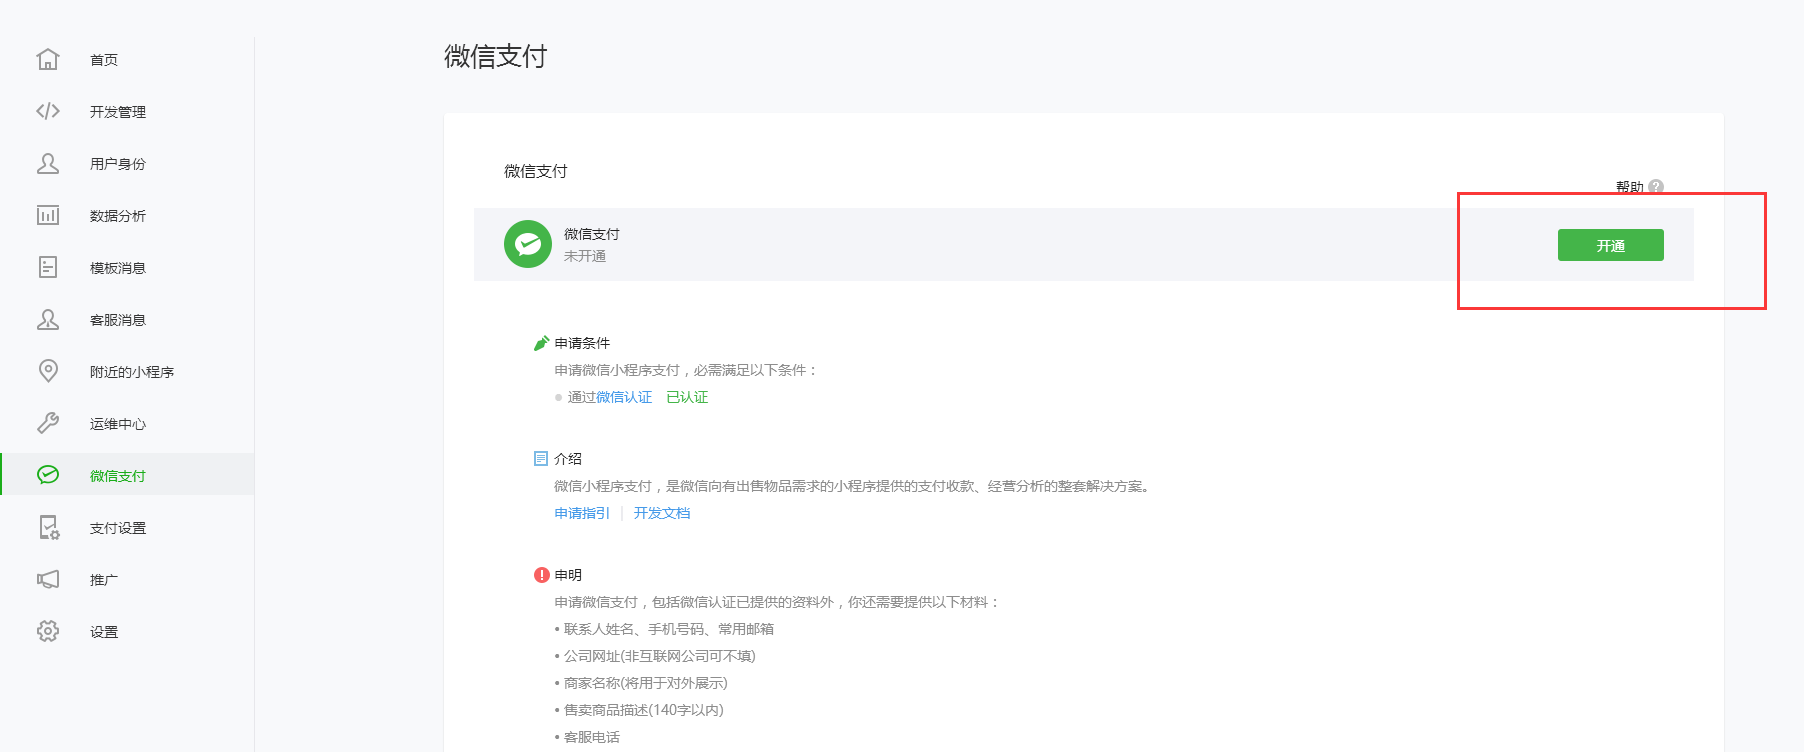Click the 未开通 status text
This screenshot has width=1804, height=752.
coord(585,256)
